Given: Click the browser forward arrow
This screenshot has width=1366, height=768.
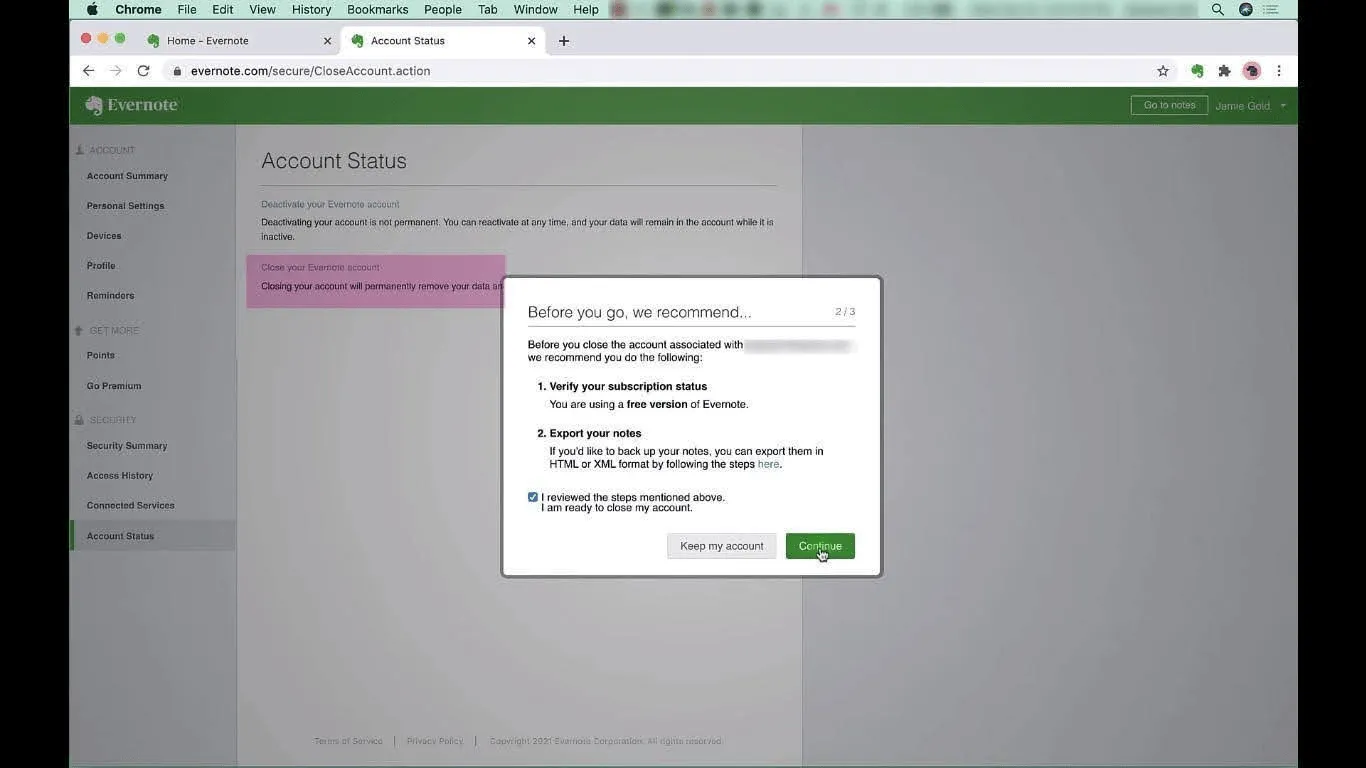Looking at the screenshot, I should [x=116, y=71].
